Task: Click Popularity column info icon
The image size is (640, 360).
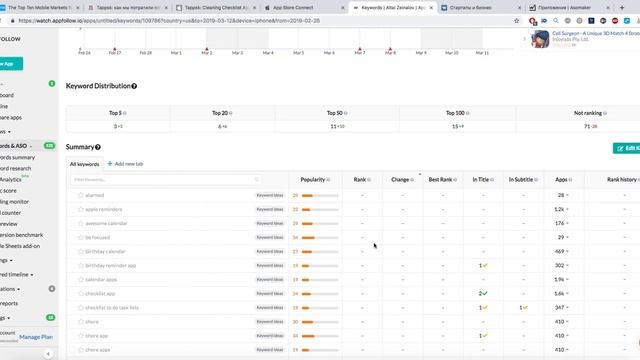Action: point(328,180)
